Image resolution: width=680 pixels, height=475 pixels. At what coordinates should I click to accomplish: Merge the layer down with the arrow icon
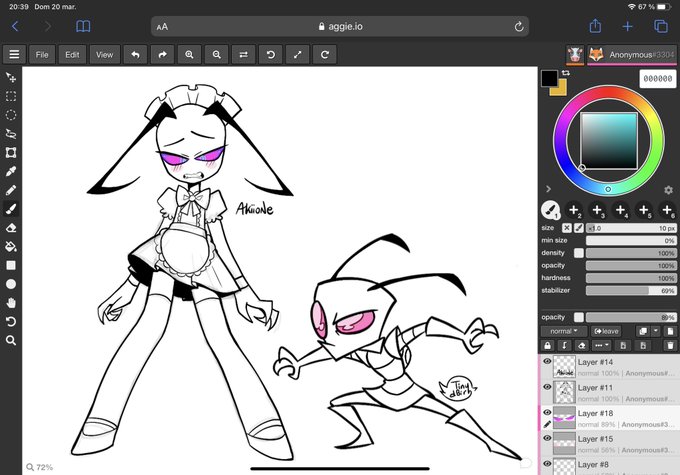click(564, 346)
